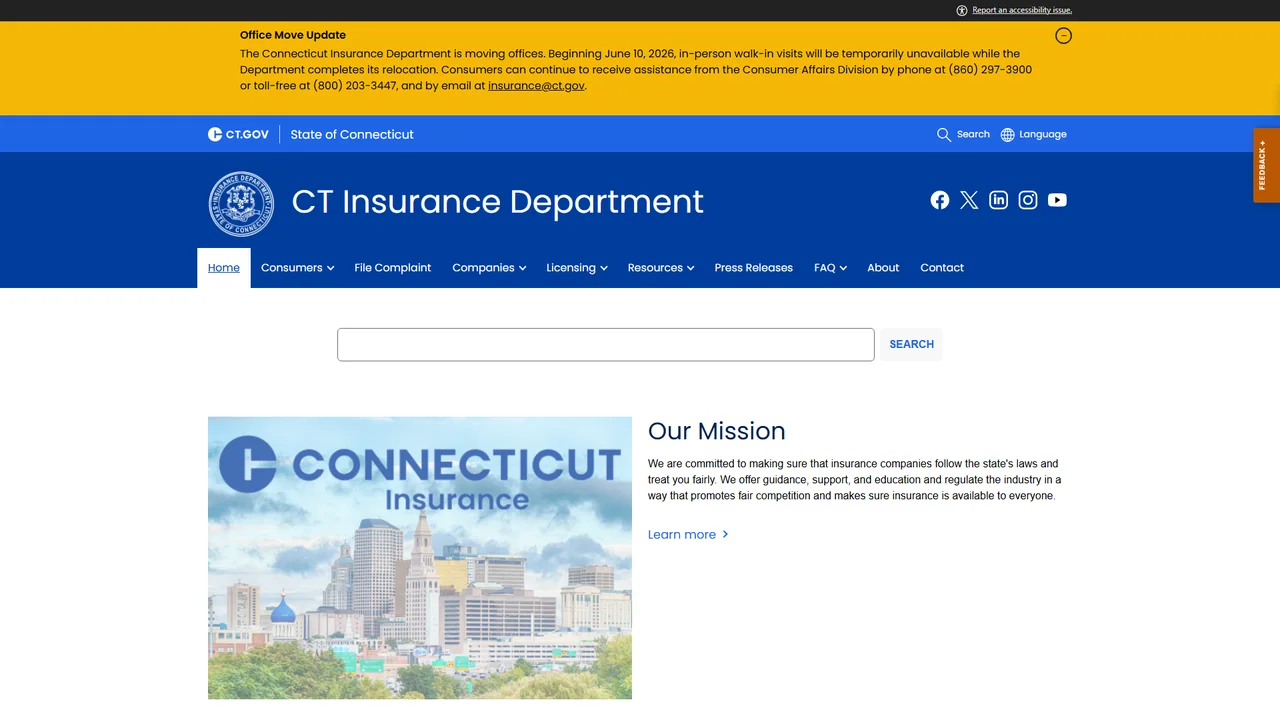Click the CT Insurance Department seal
1280x720 pixels.
[x=241, y=204]
